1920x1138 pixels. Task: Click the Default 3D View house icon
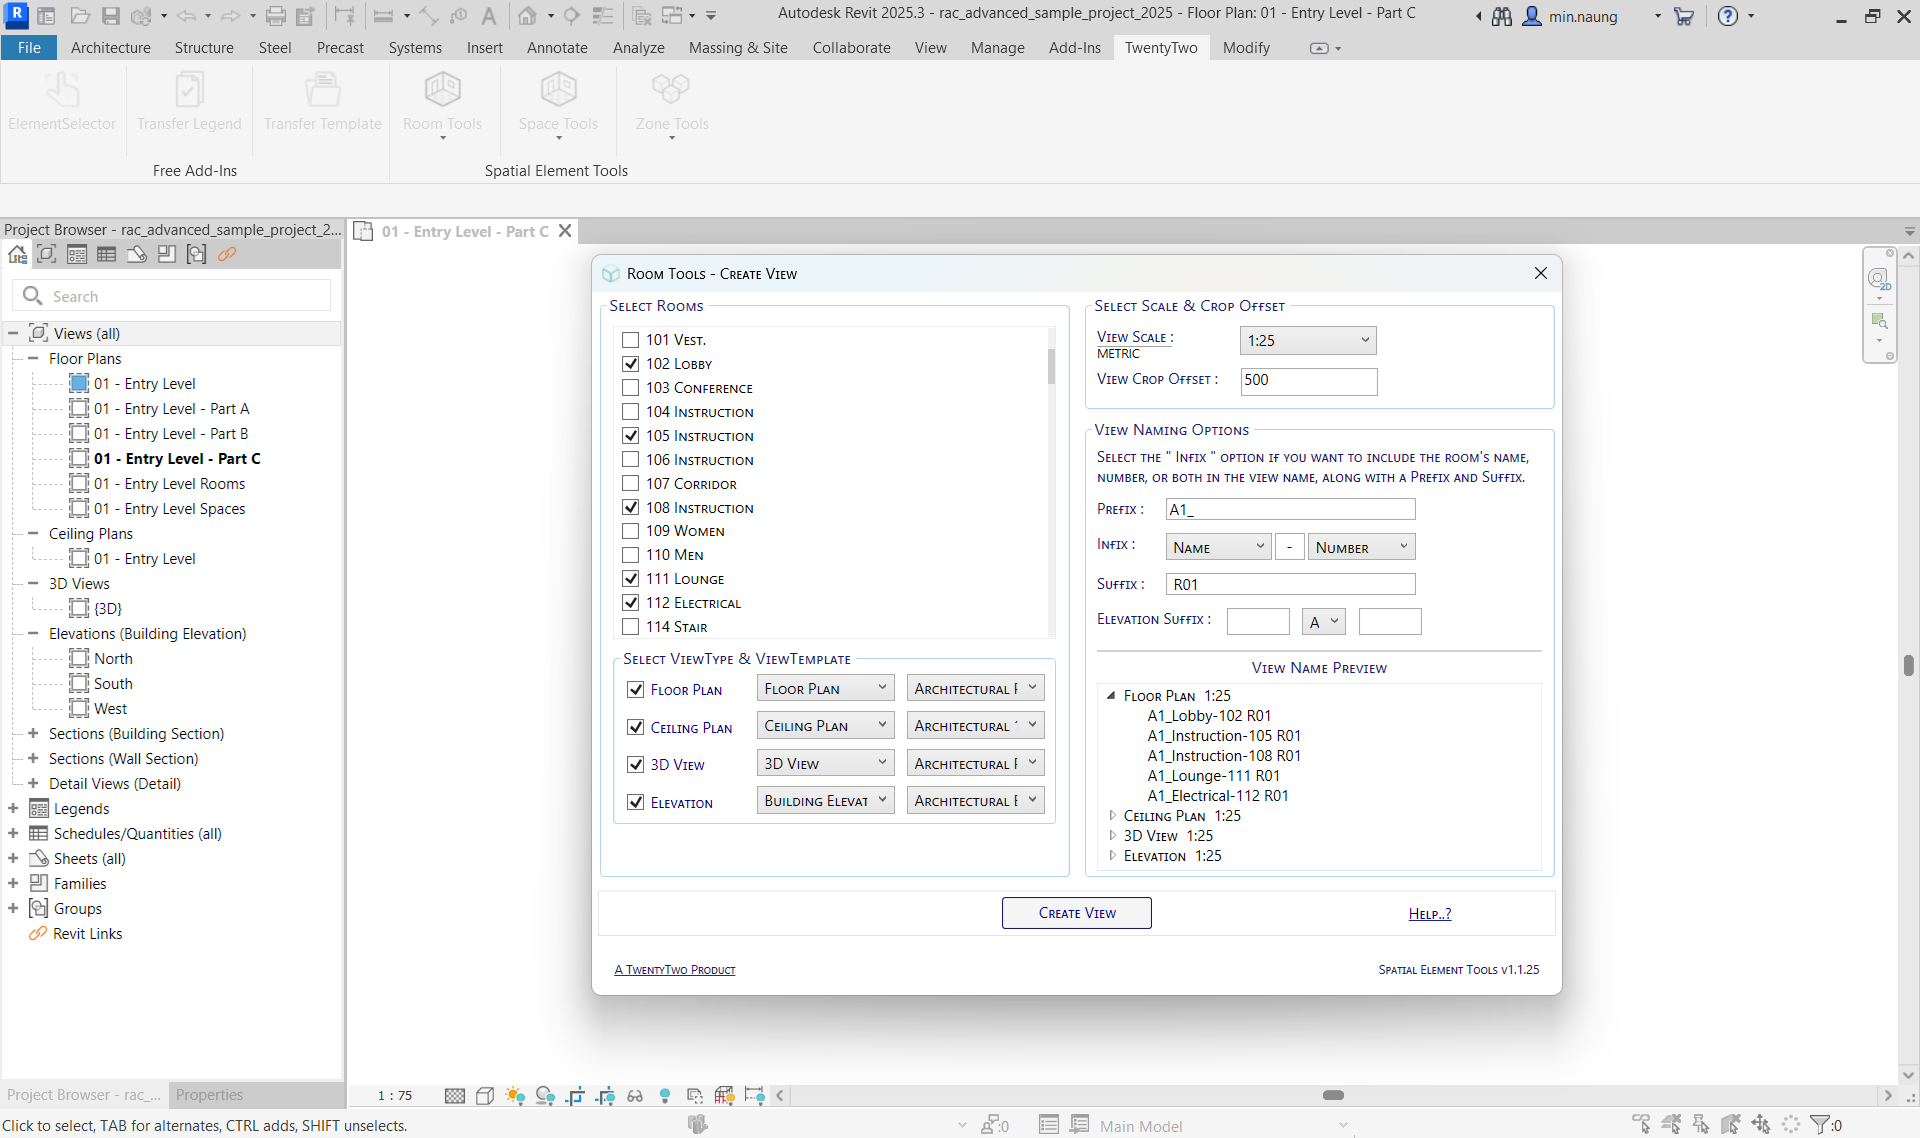pos(527,16)
